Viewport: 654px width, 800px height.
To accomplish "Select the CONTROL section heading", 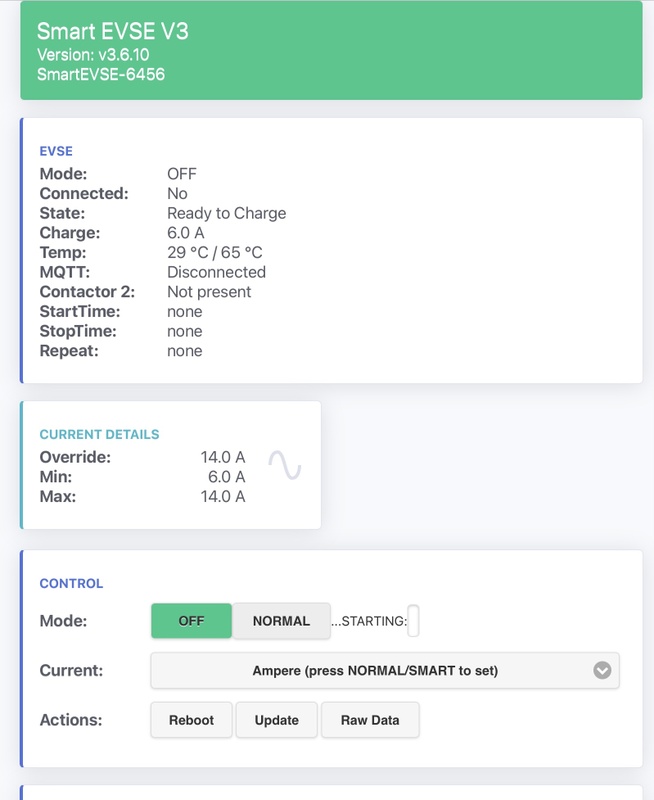I will (x=71, y=583).
